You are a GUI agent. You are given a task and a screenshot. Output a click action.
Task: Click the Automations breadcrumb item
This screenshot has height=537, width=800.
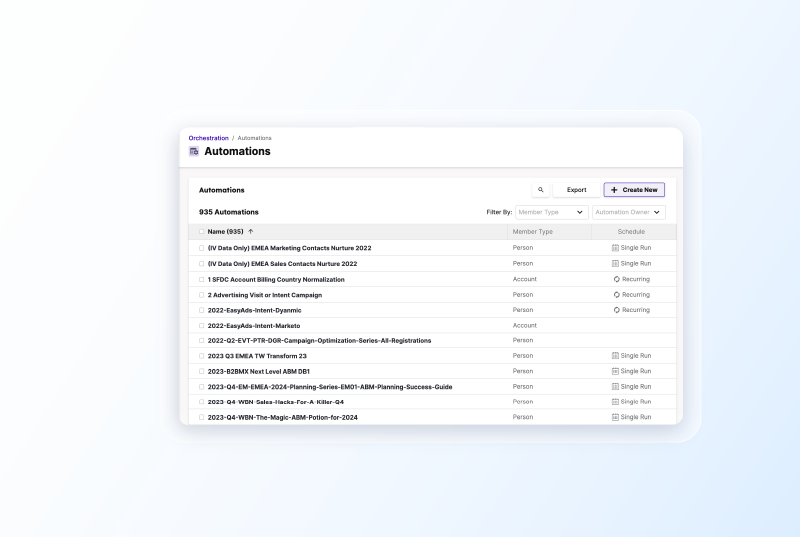(x=255, y=138)
